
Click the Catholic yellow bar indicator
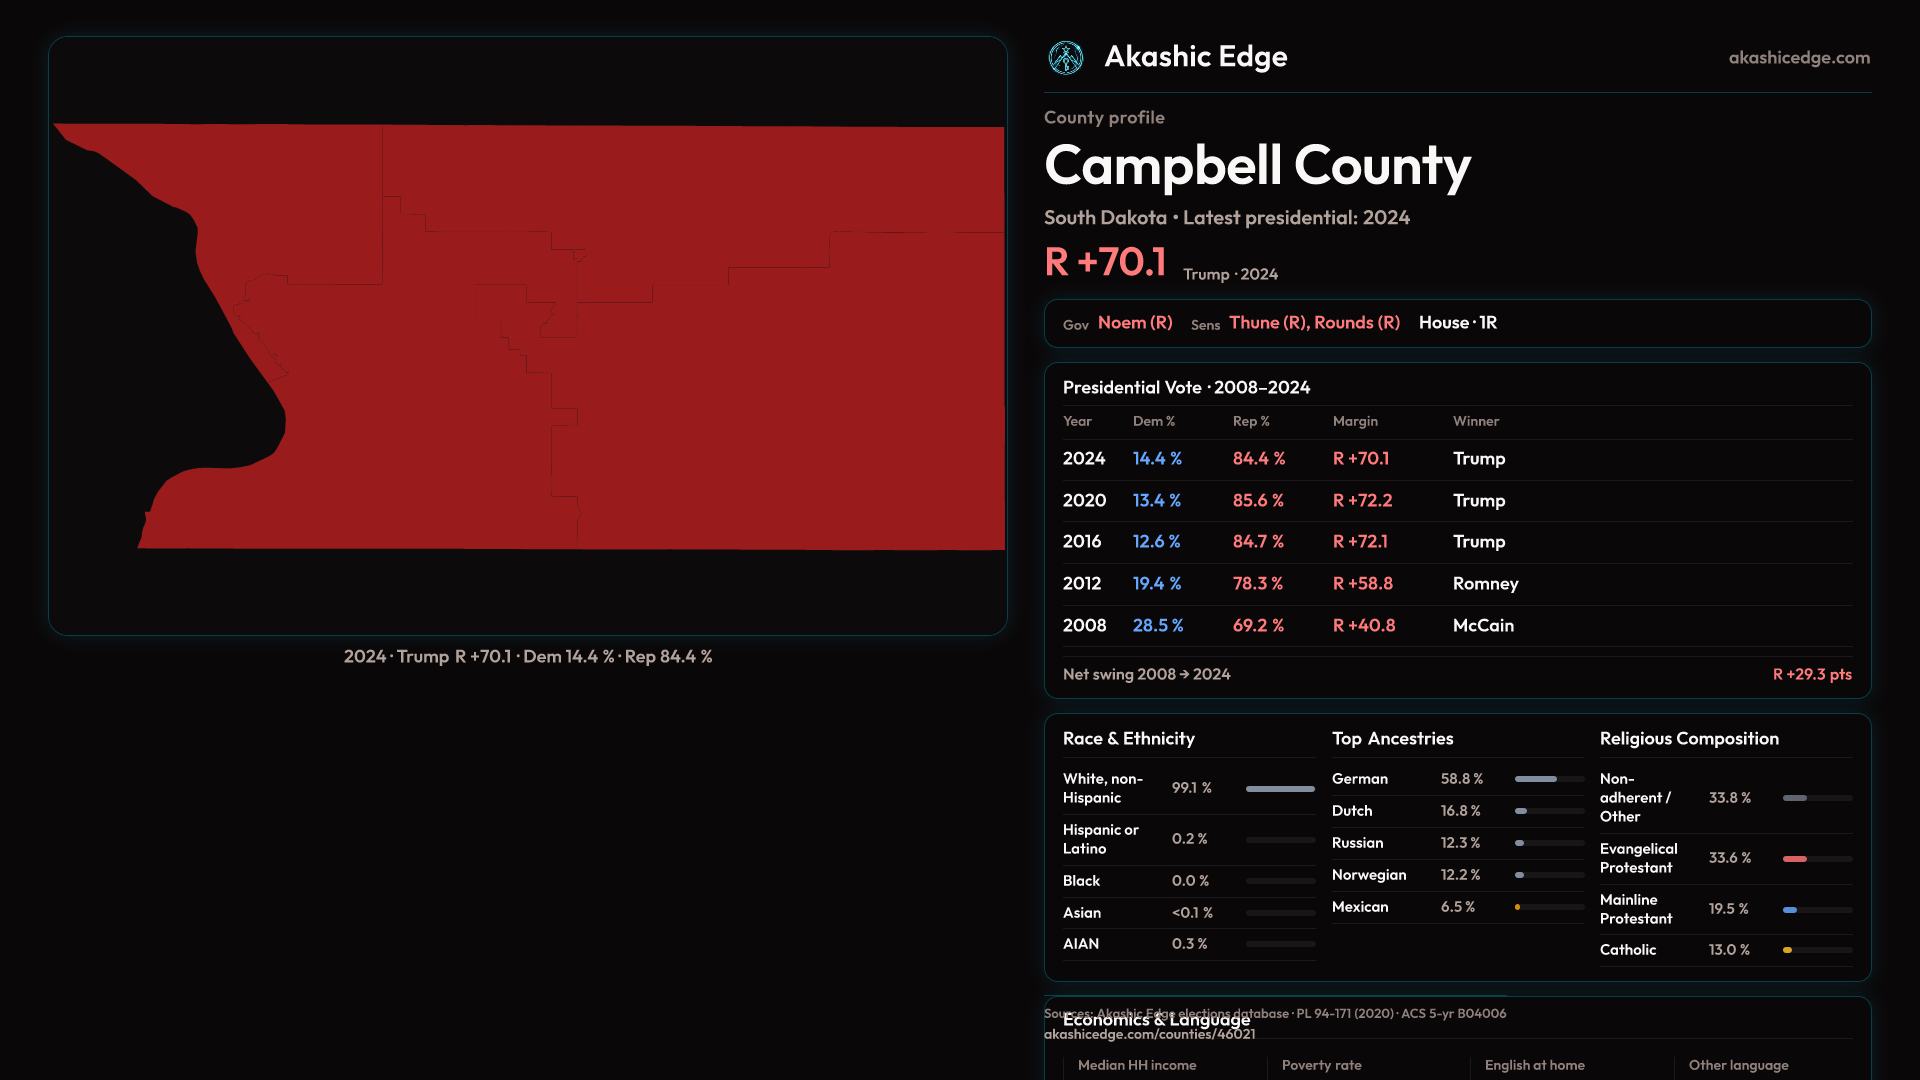[1788, 951]
